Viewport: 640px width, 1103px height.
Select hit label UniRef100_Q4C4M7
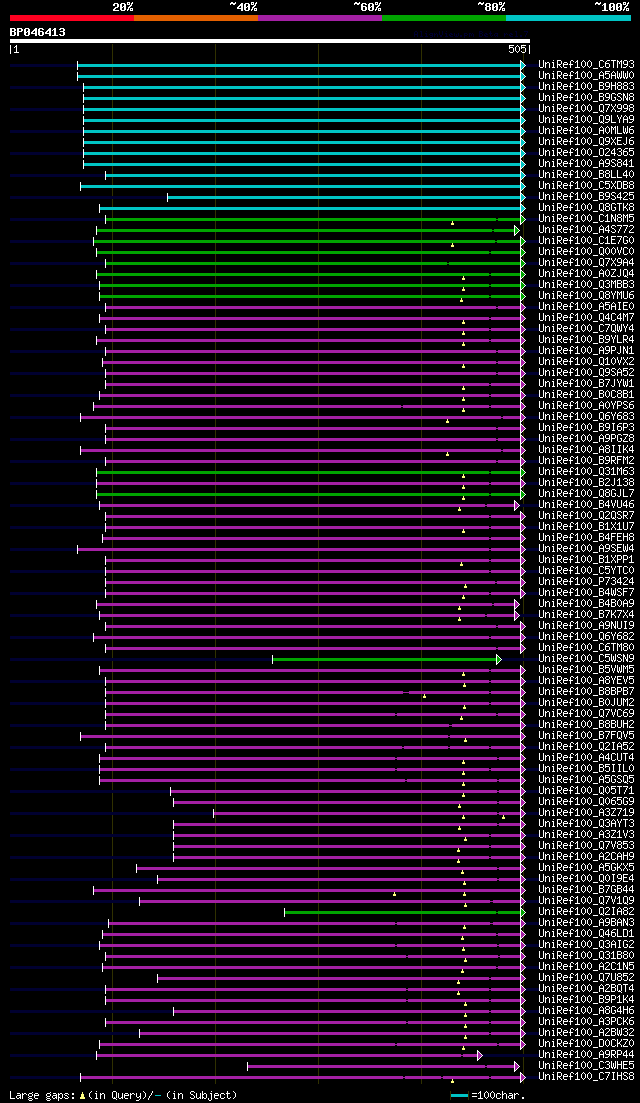(x=587, y=318)
